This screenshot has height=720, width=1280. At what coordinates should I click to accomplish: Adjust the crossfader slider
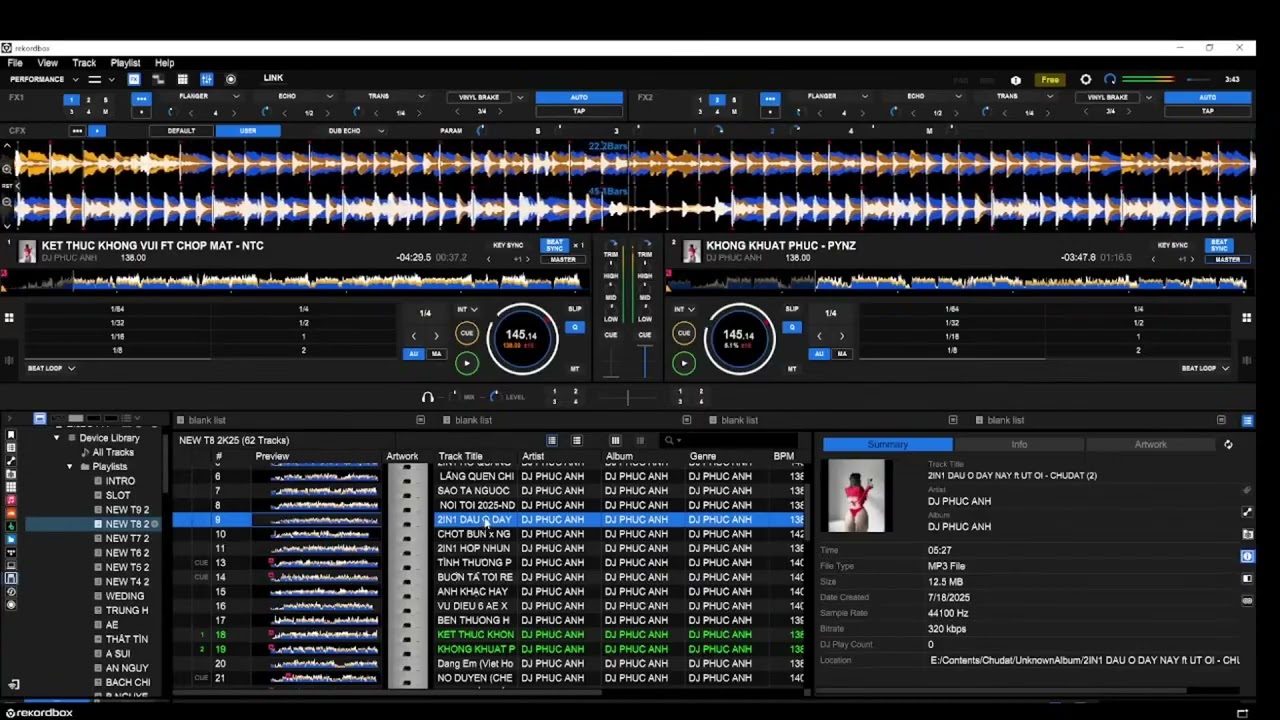pos(628,397)
